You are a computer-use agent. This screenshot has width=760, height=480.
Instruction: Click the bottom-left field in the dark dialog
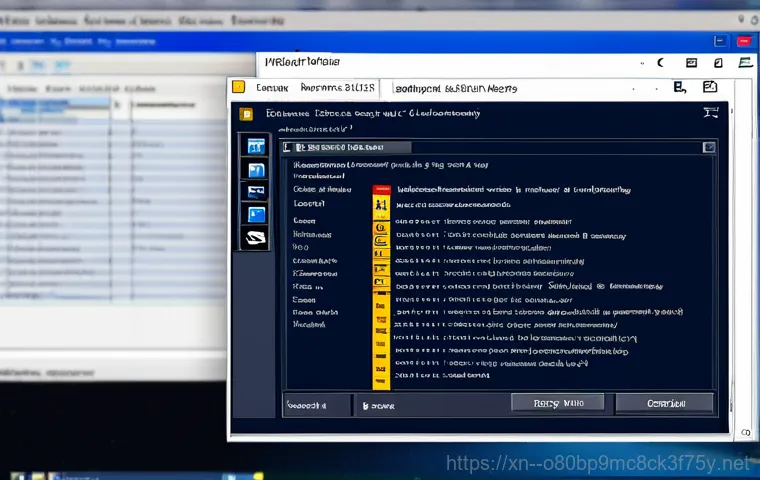[x=317, y=405]
